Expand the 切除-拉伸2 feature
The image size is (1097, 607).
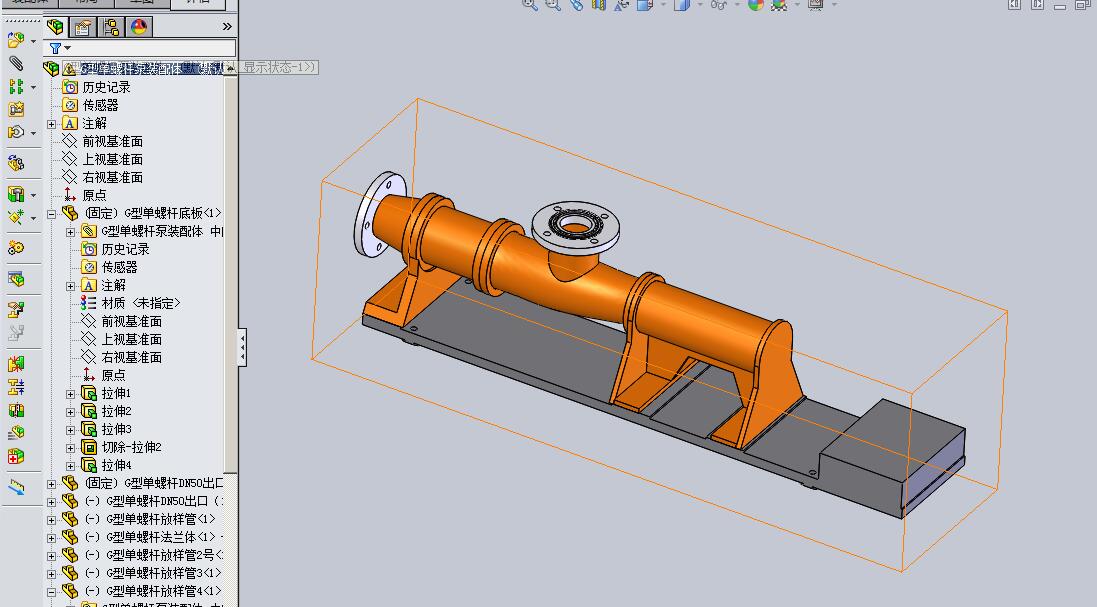pyautogui.click(x=71, y=448)
